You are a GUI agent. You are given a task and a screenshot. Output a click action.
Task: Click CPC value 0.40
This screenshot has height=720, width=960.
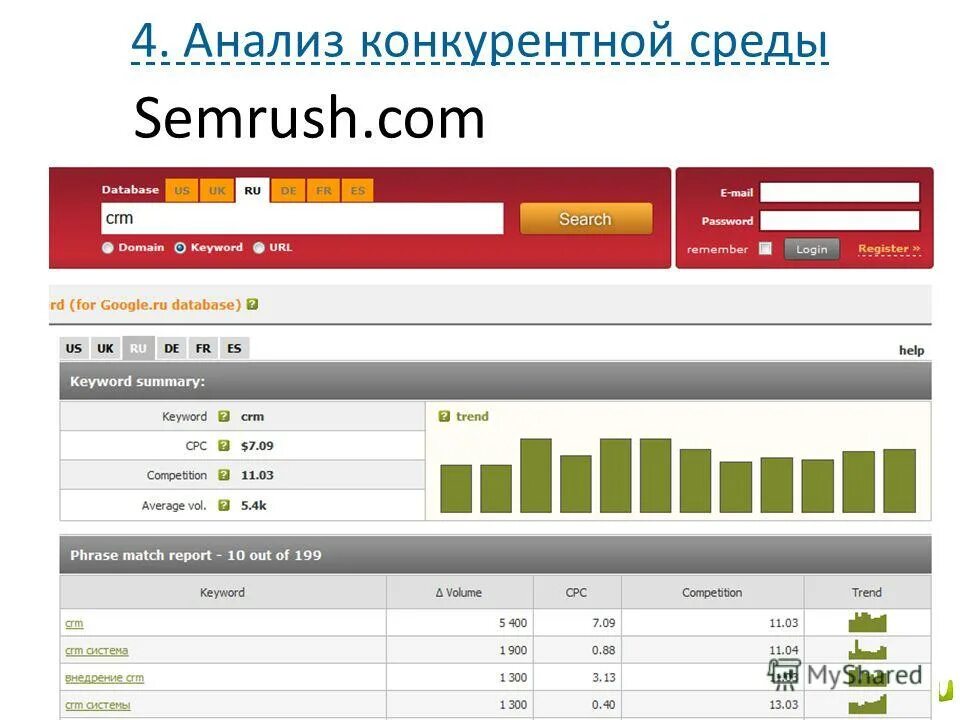[603, 705]
